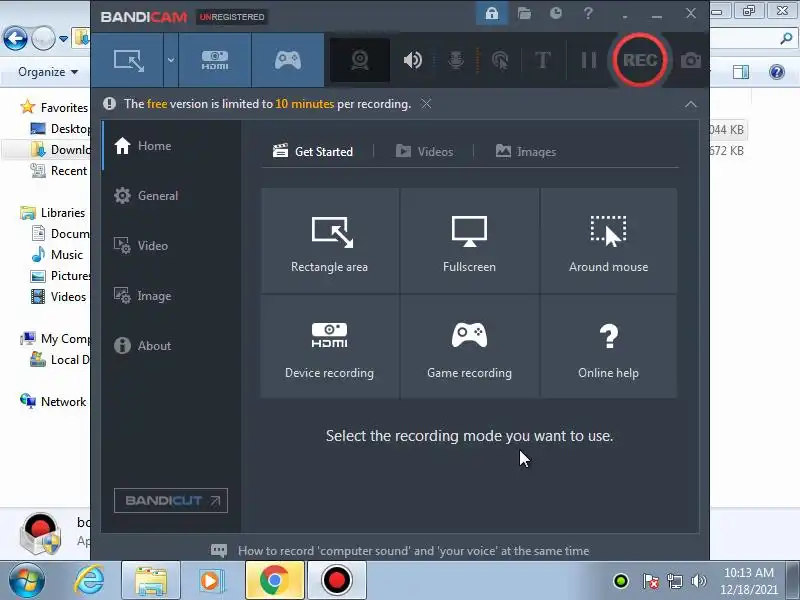The image size is (800, 600).
Task: Switch to the Get Started tab
Action: 313,152
